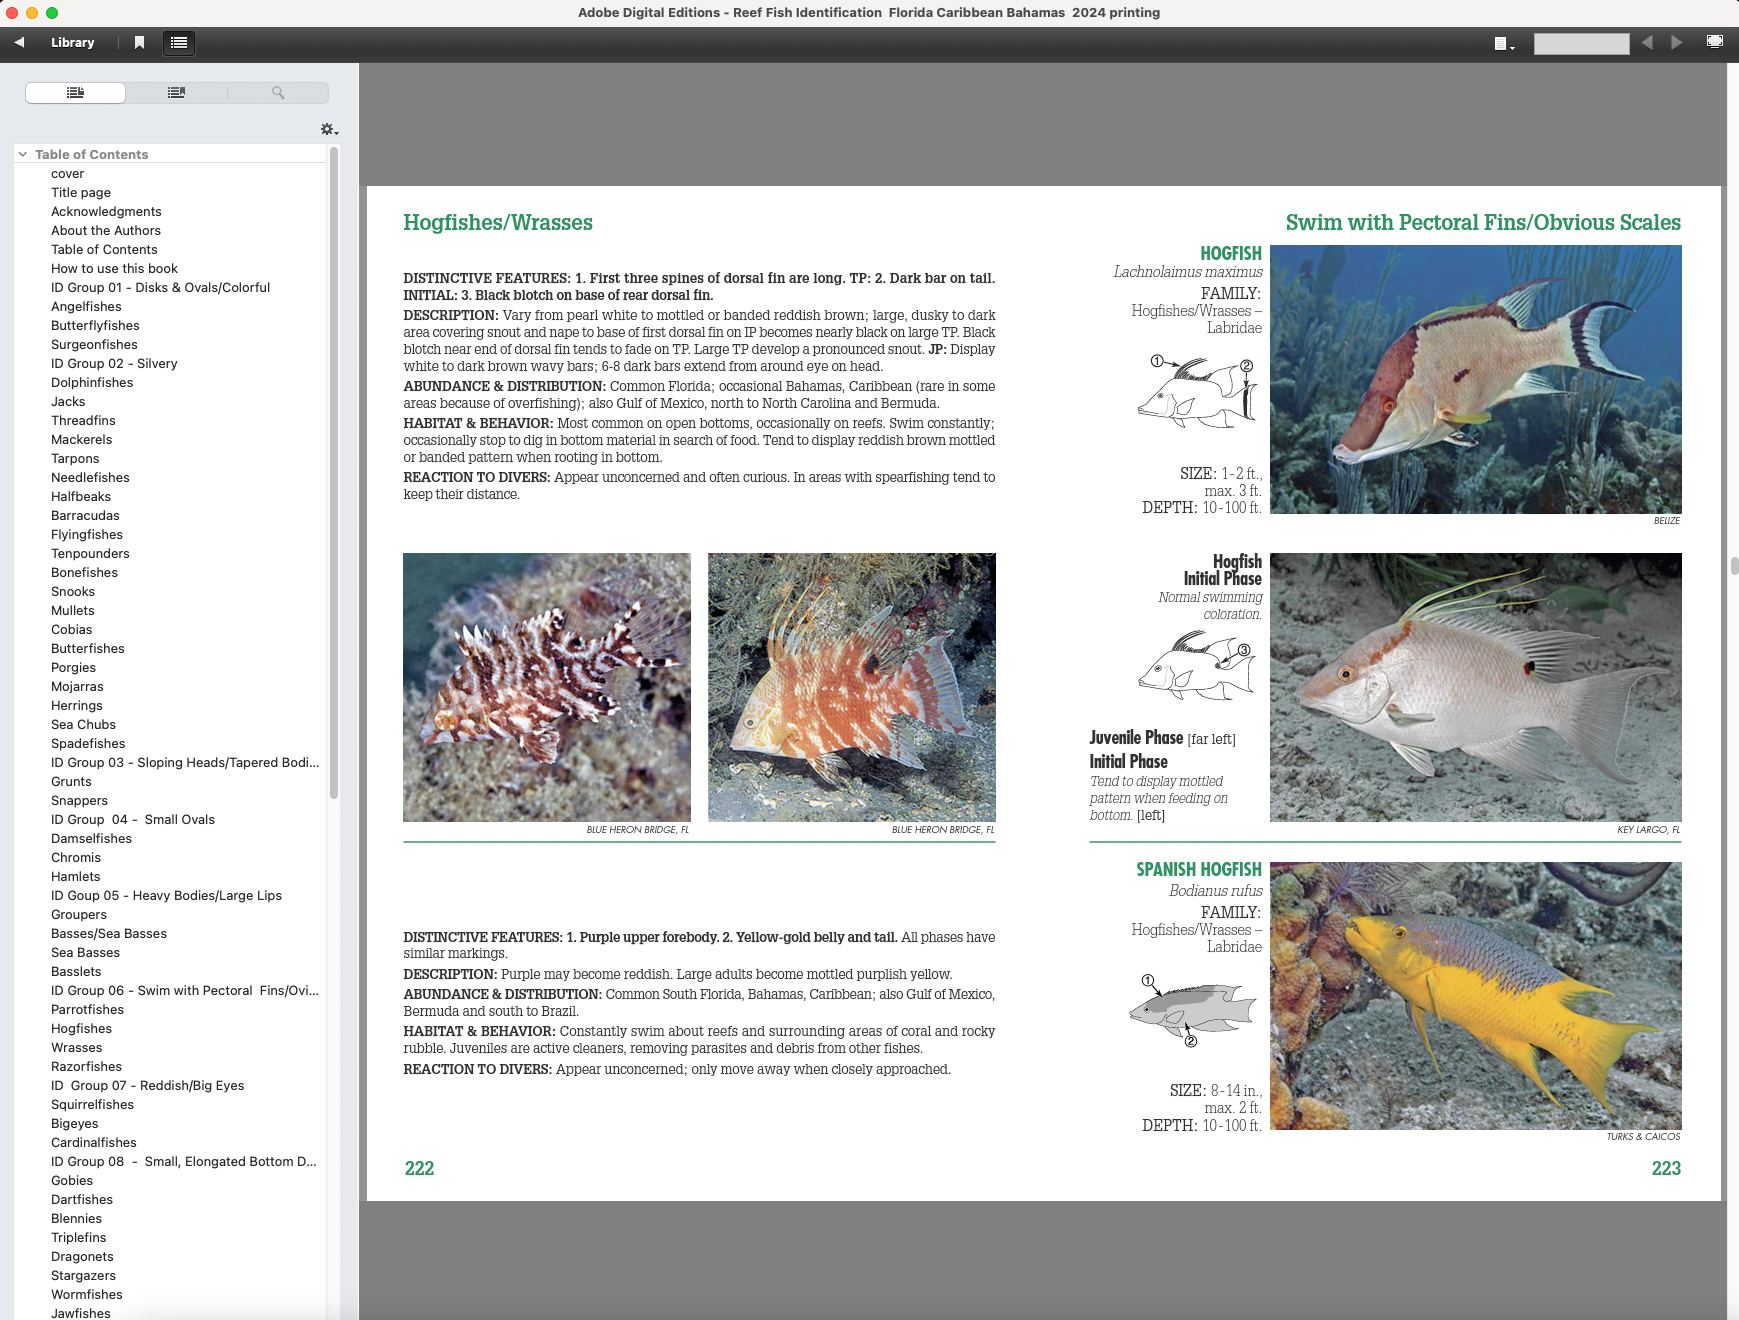Return to the Library view
Image resolution: width=1739 pixels, height=1320 pixels.
pos(72,42)
